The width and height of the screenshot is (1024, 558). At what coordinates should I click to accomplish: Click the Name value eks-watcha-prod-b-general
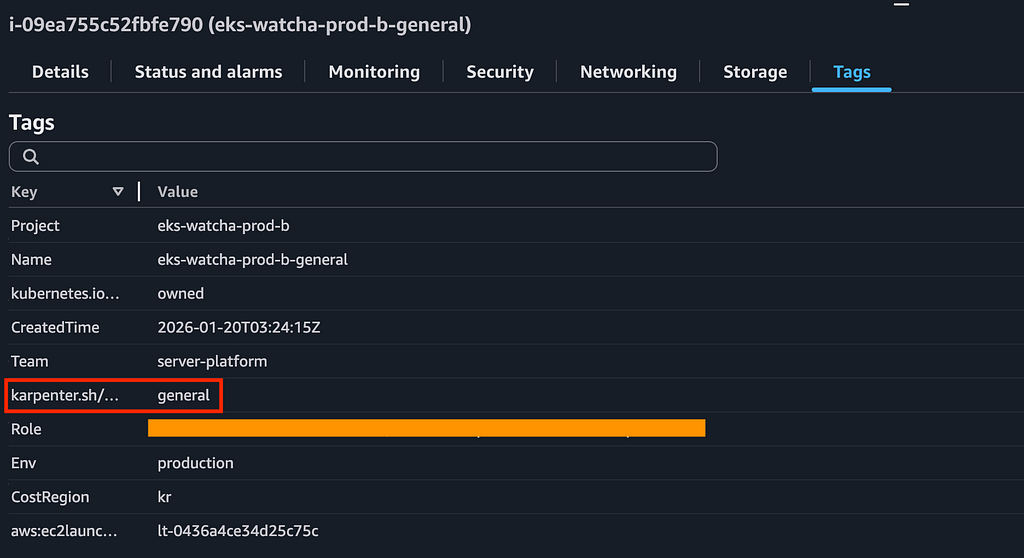point(252,259)
